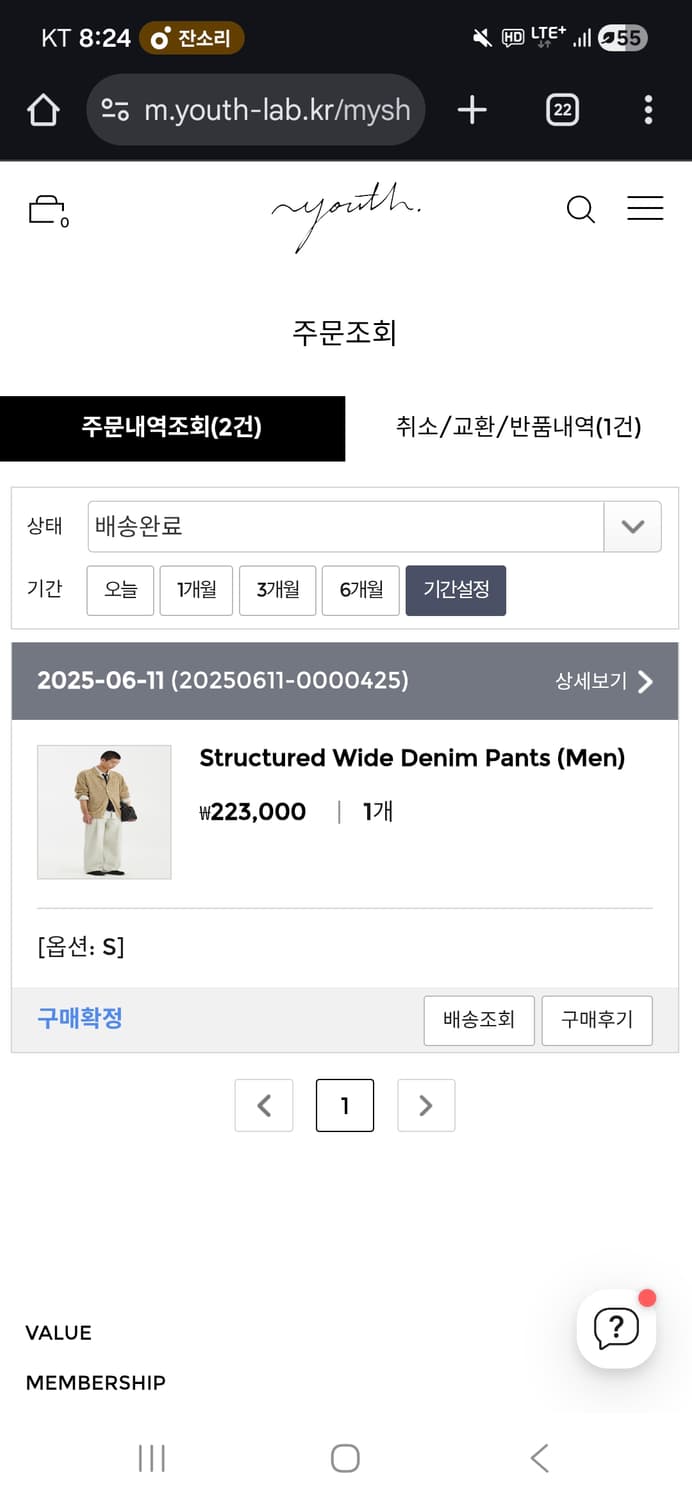The height and width of the screenshot is (1500, 692).
Task: Go to next page arrow
Action: point(426,1105)
